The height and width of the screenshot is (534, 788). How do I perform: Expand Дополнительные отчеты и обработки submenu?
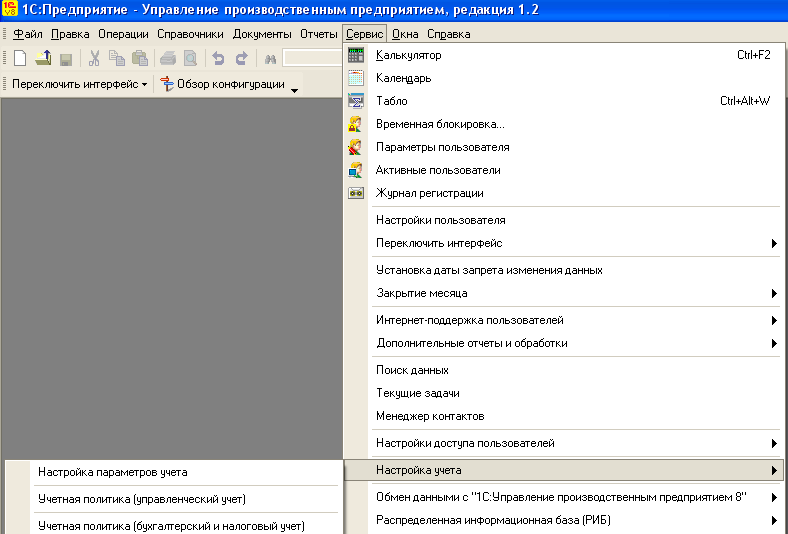click(563, 344)
